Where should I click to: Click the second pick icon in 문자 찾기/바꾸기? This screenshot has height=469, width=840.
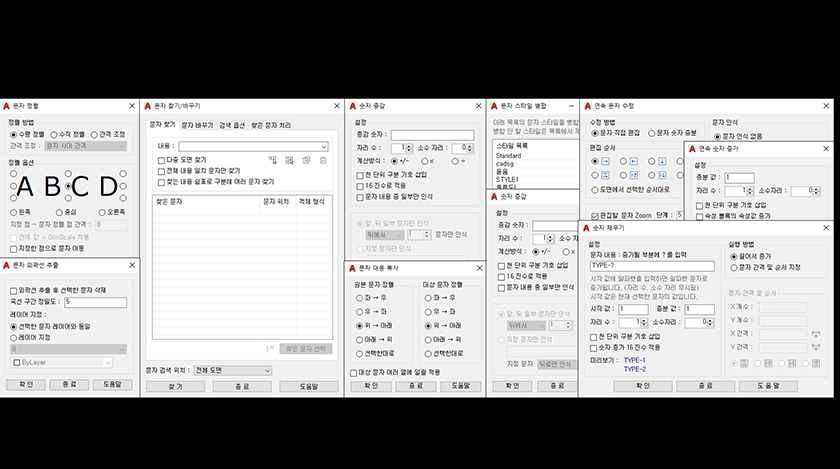pyautogui.click(x=289, y=160)
